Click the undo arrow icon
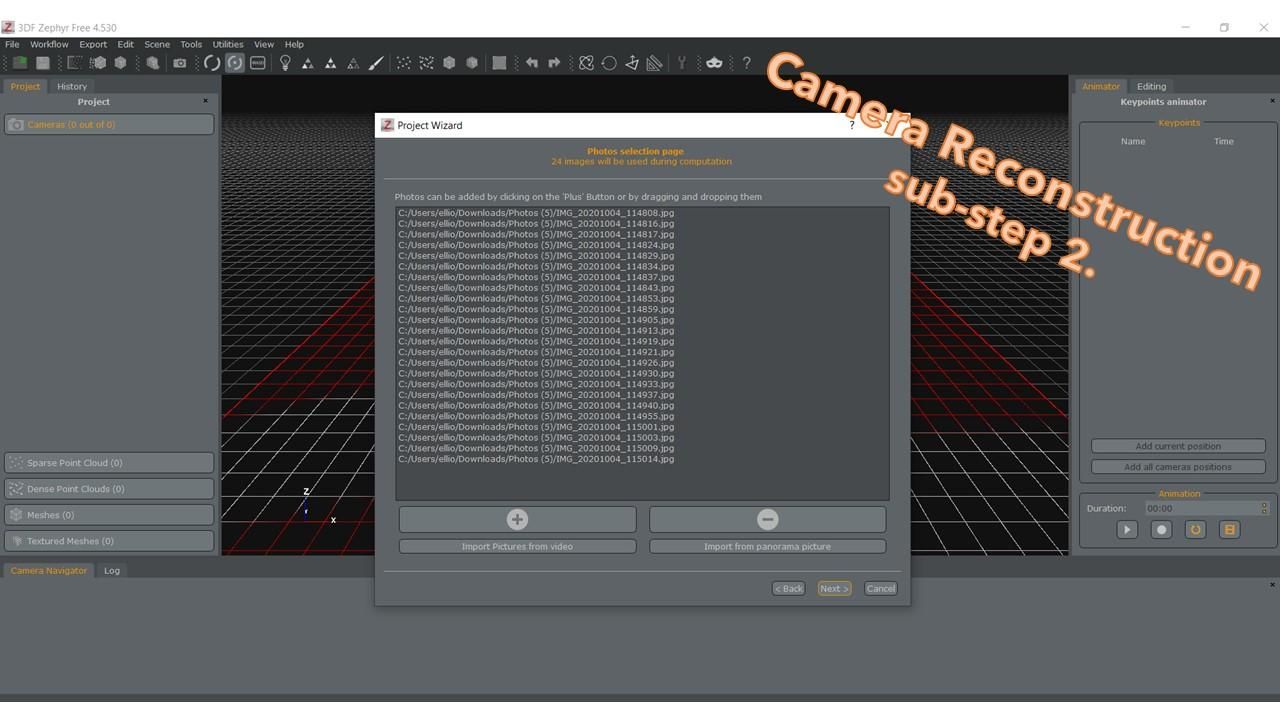Image resolution: width=1280 pixels, height=720 pixels. (531, 62)
